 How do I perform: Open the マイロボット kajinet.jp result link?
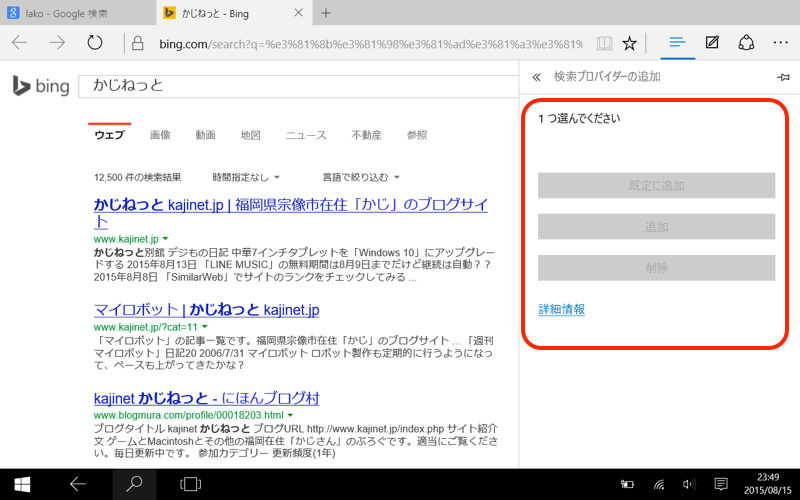click(x=206, y=310)
